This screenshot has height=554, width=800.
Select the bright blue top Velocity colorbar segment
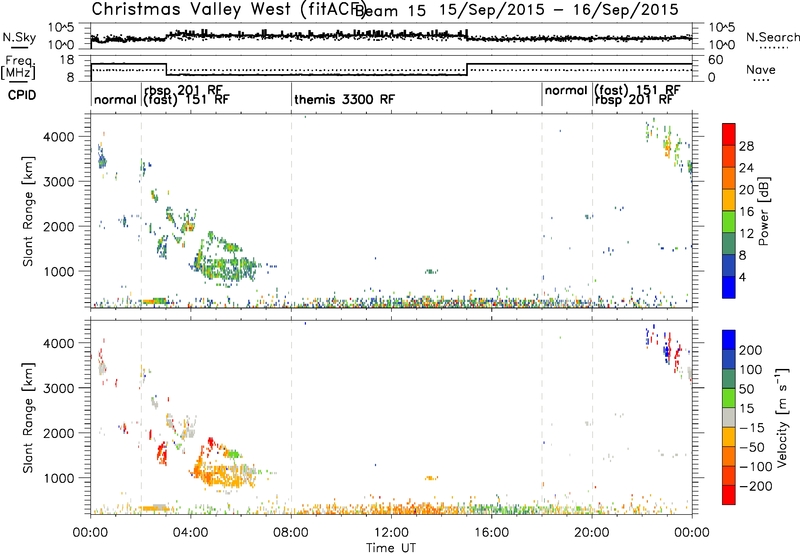click(x=729, y=340)
